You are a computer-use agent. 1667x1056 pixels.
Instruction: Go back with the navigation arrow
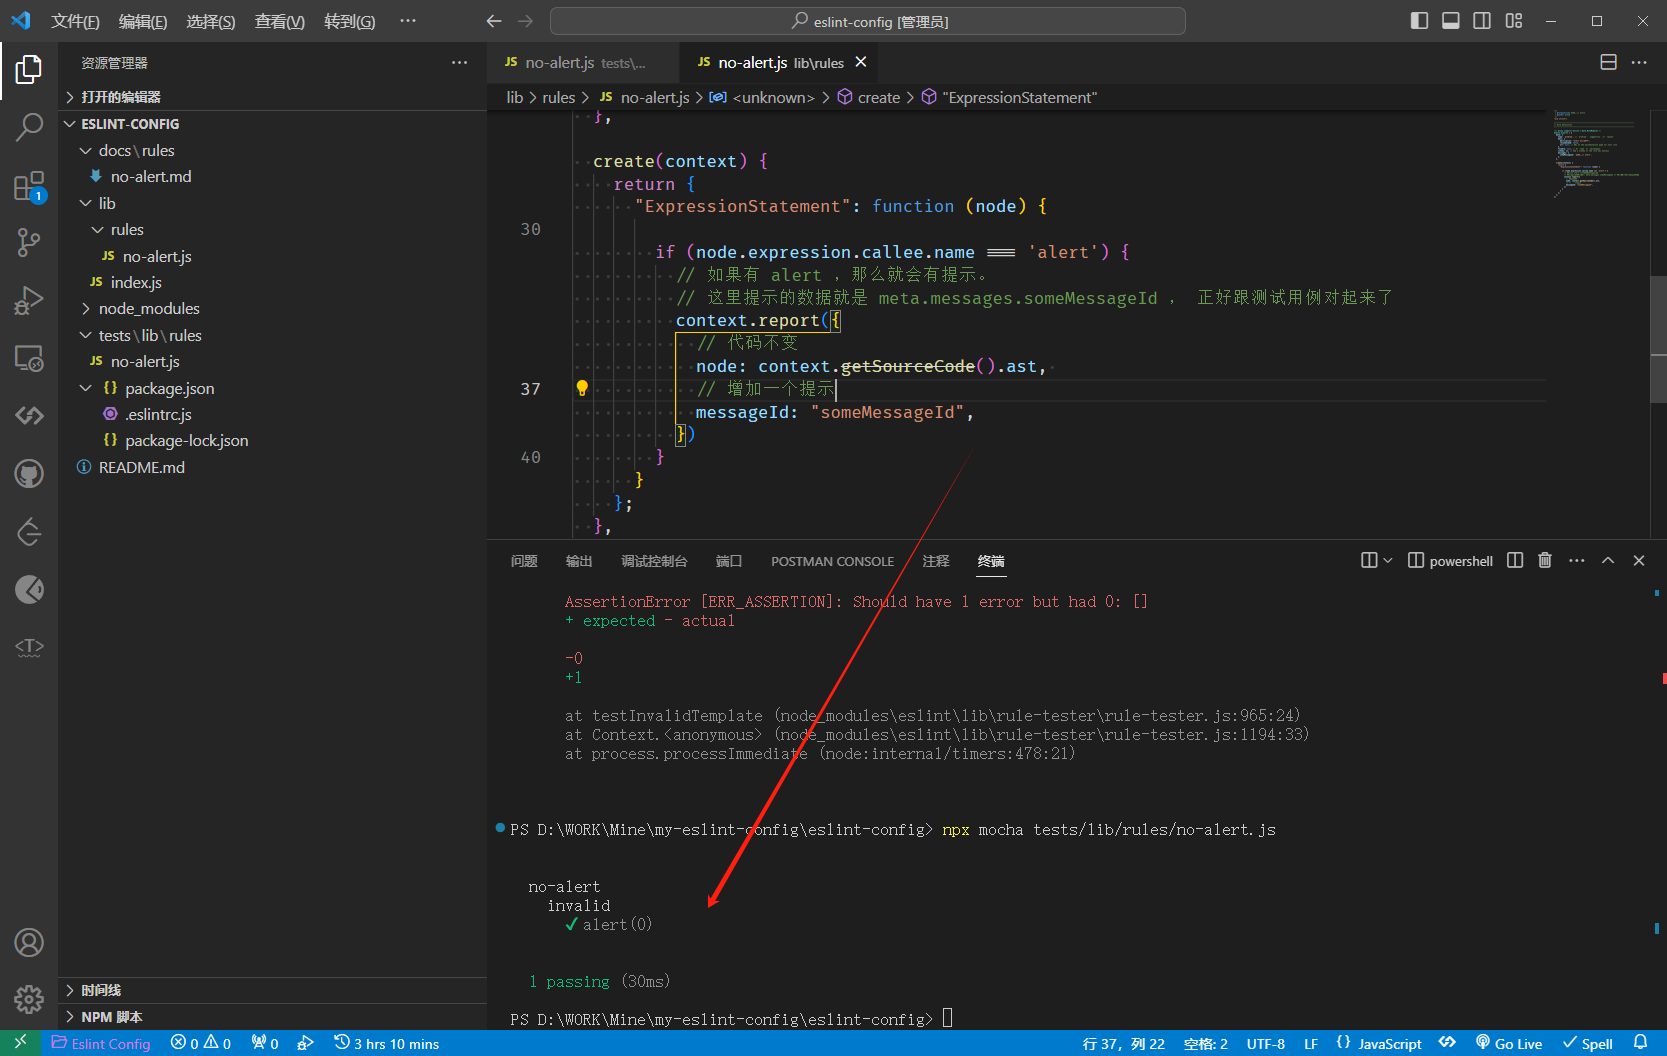(x=494, y=21)
